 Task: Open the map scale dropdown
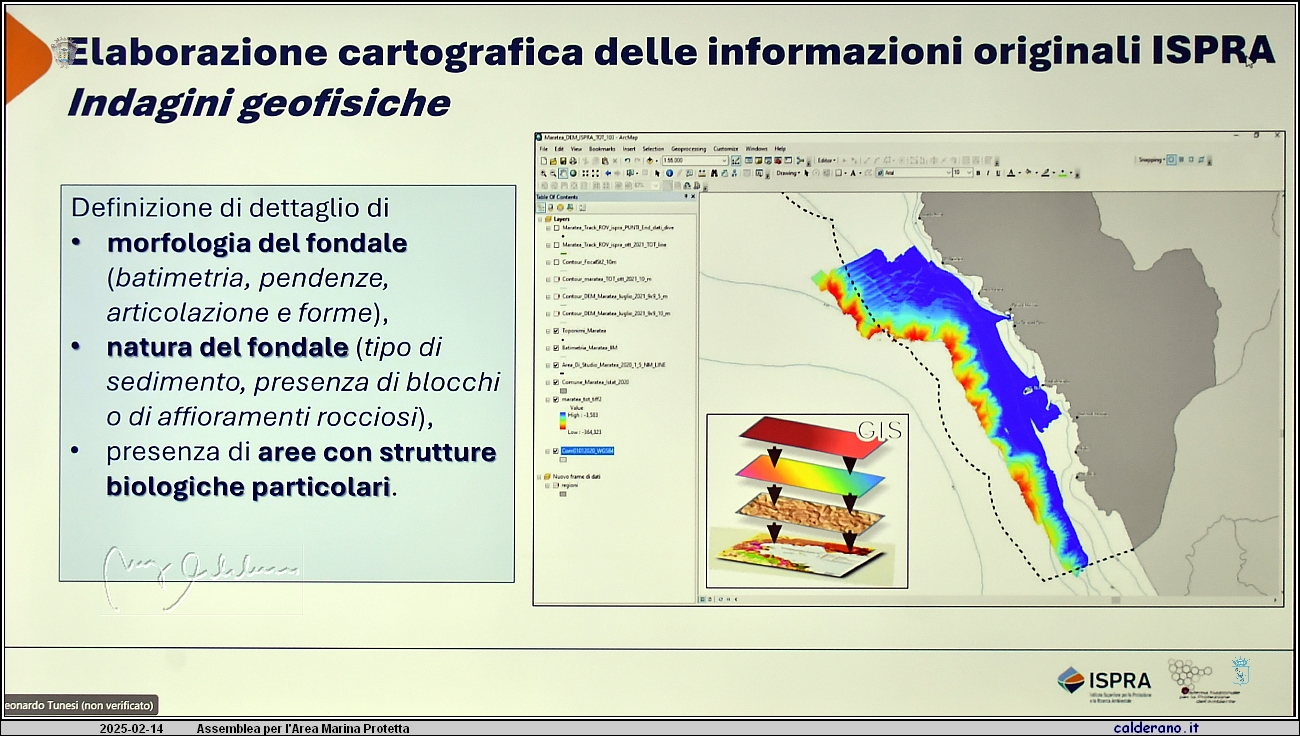click(724, 160)
